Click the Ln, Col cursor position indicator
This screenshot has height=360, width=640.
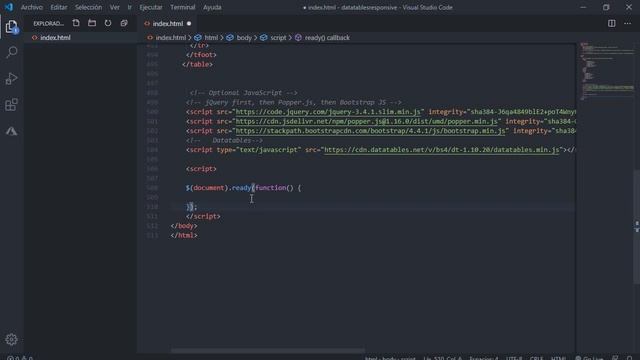pyautogui.click(x=442, y=358)
